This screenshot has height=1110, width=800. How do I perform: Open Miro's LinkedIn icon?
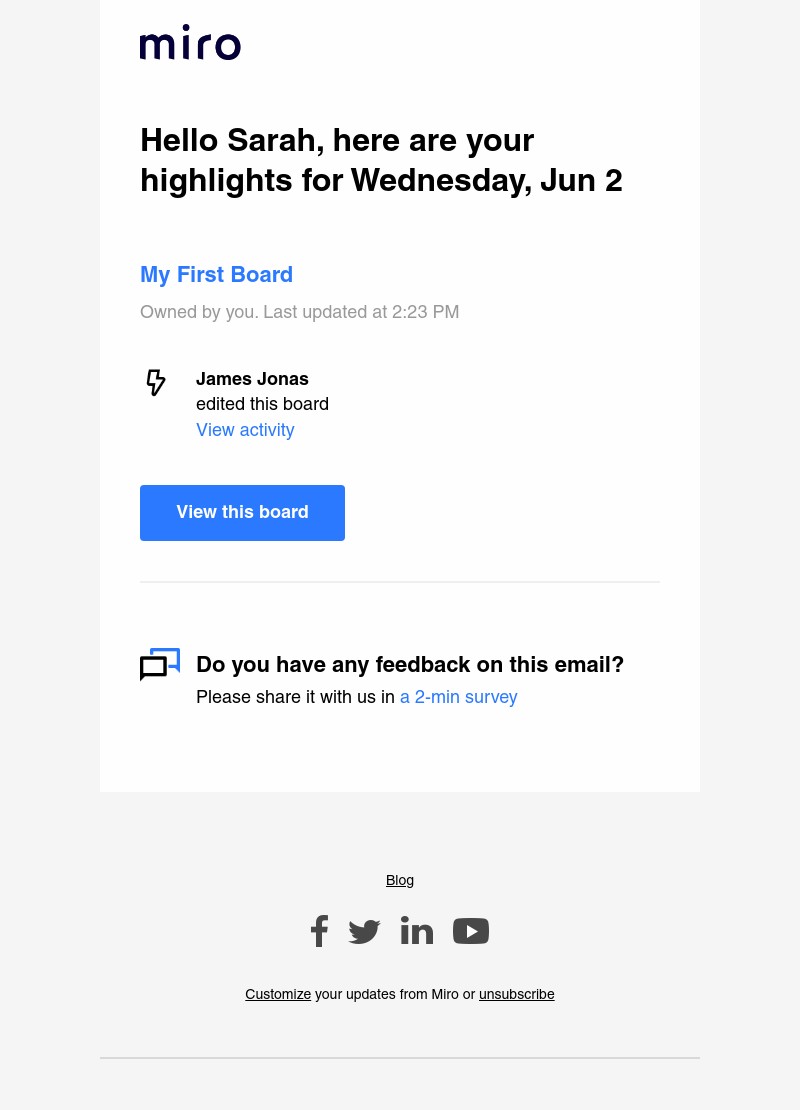(417, 930)
